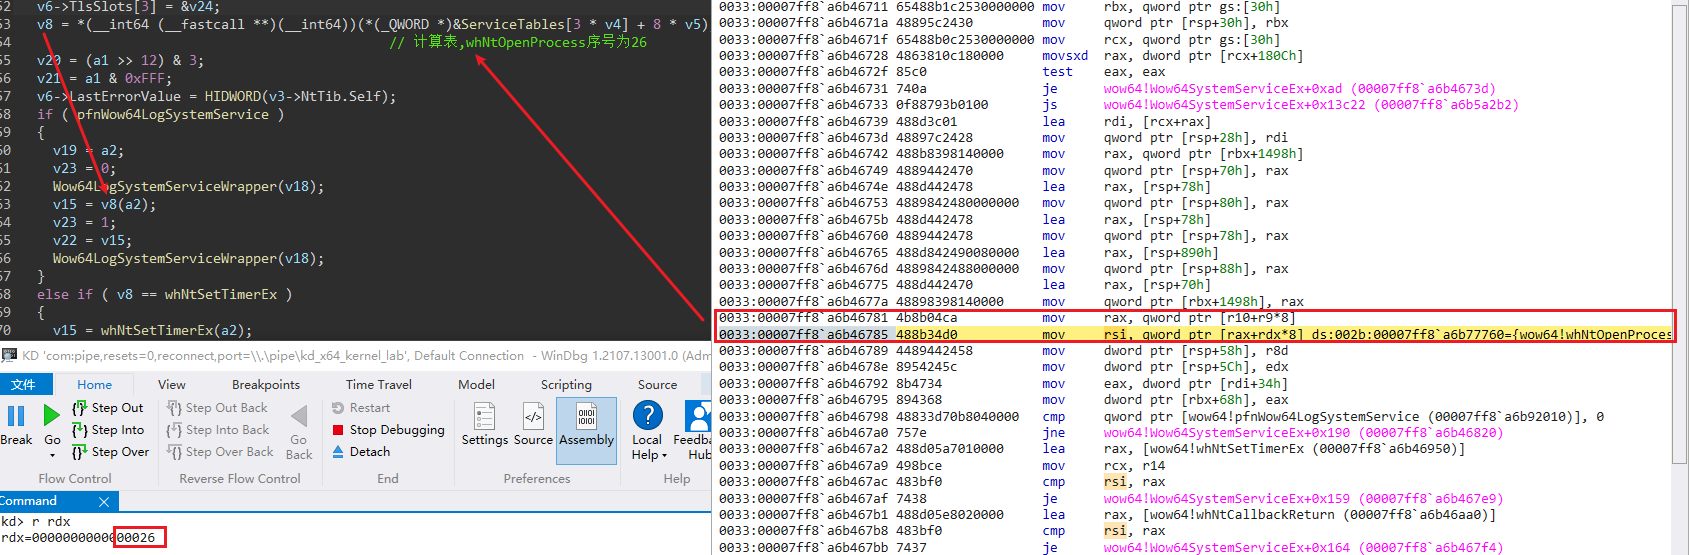Click 'v6->LastErrorValue' assignment line
The height and width of the screenshot is (555, 1689).
click(x=216, y=97)
